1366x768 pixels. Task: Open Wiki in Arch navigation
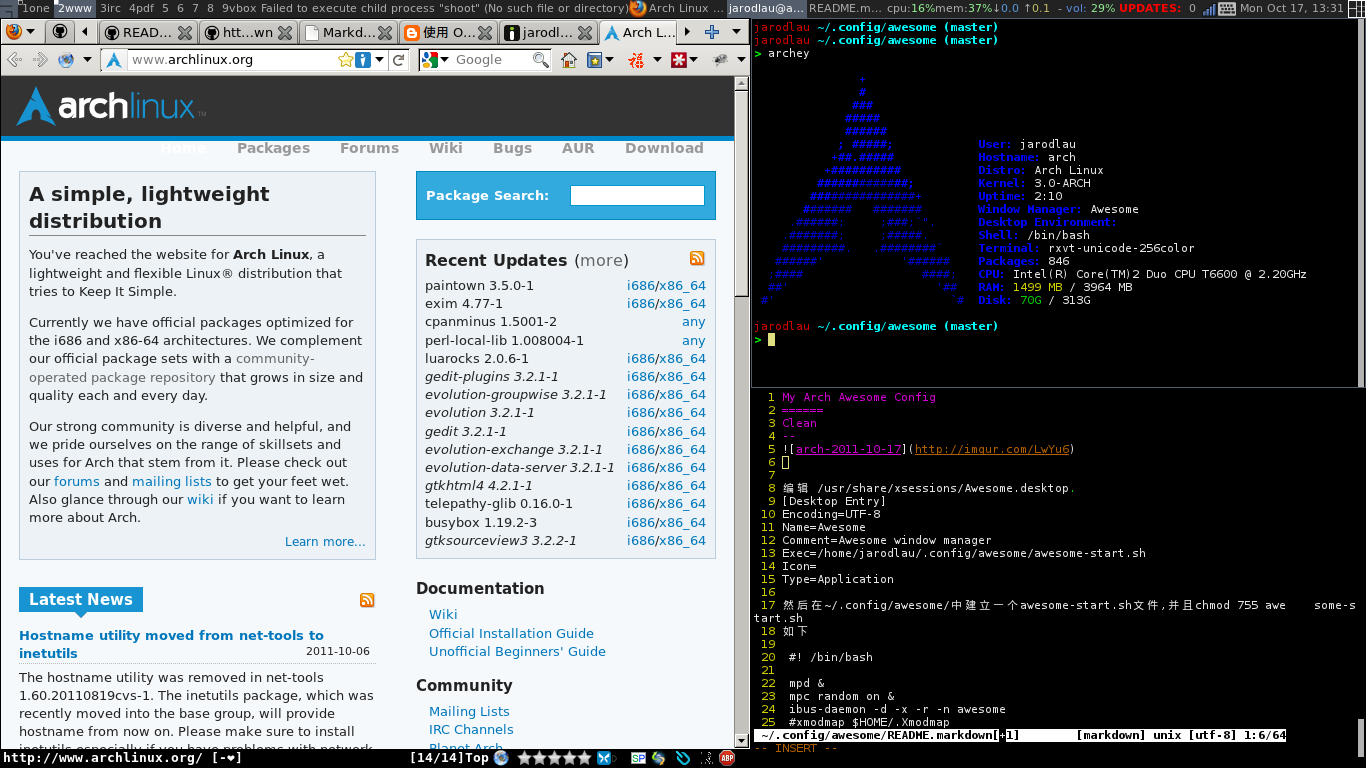tap(445, 148)
